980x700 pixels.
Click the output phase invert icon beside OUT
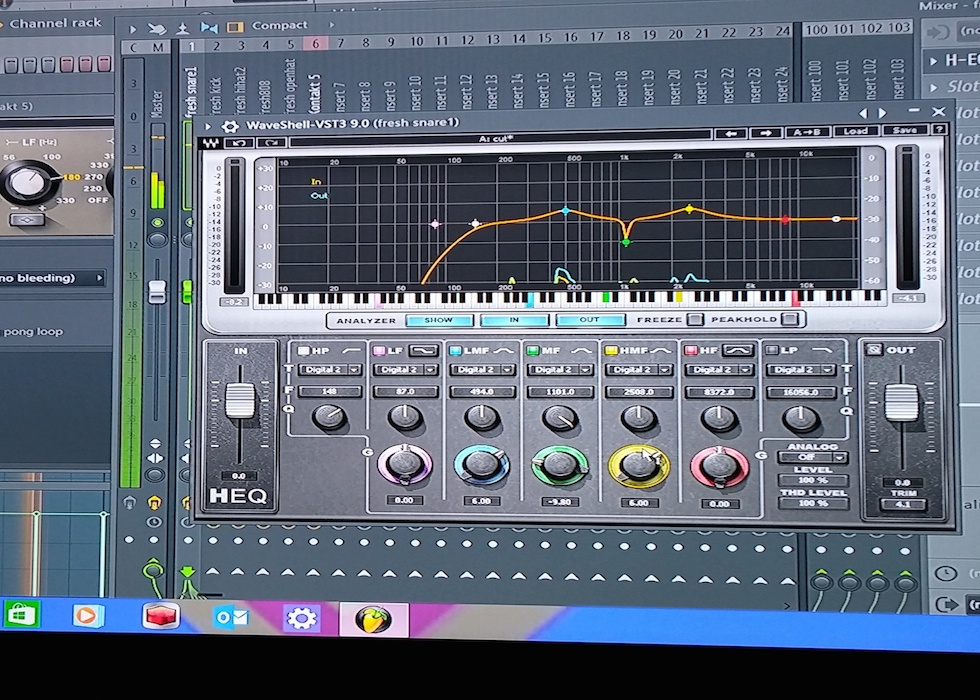pos(874,350)
